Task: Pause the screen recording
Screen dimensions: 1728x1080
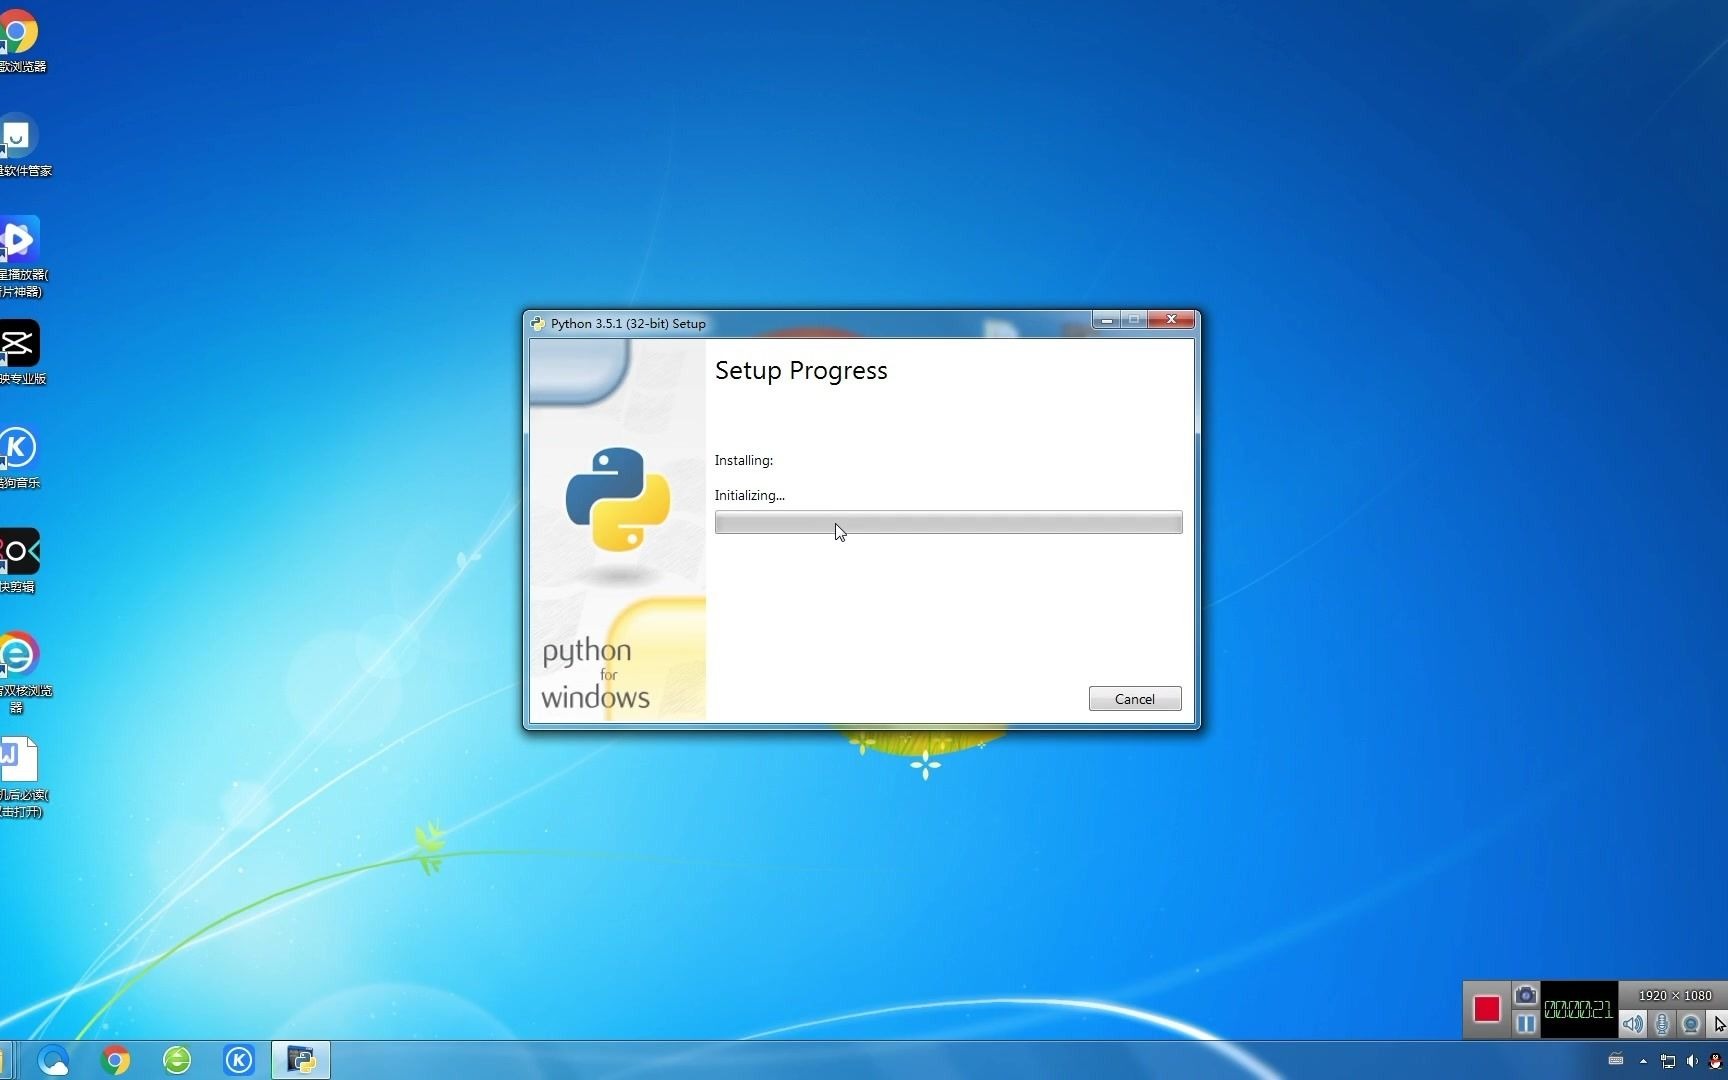Action: tap(1525, 1023)
